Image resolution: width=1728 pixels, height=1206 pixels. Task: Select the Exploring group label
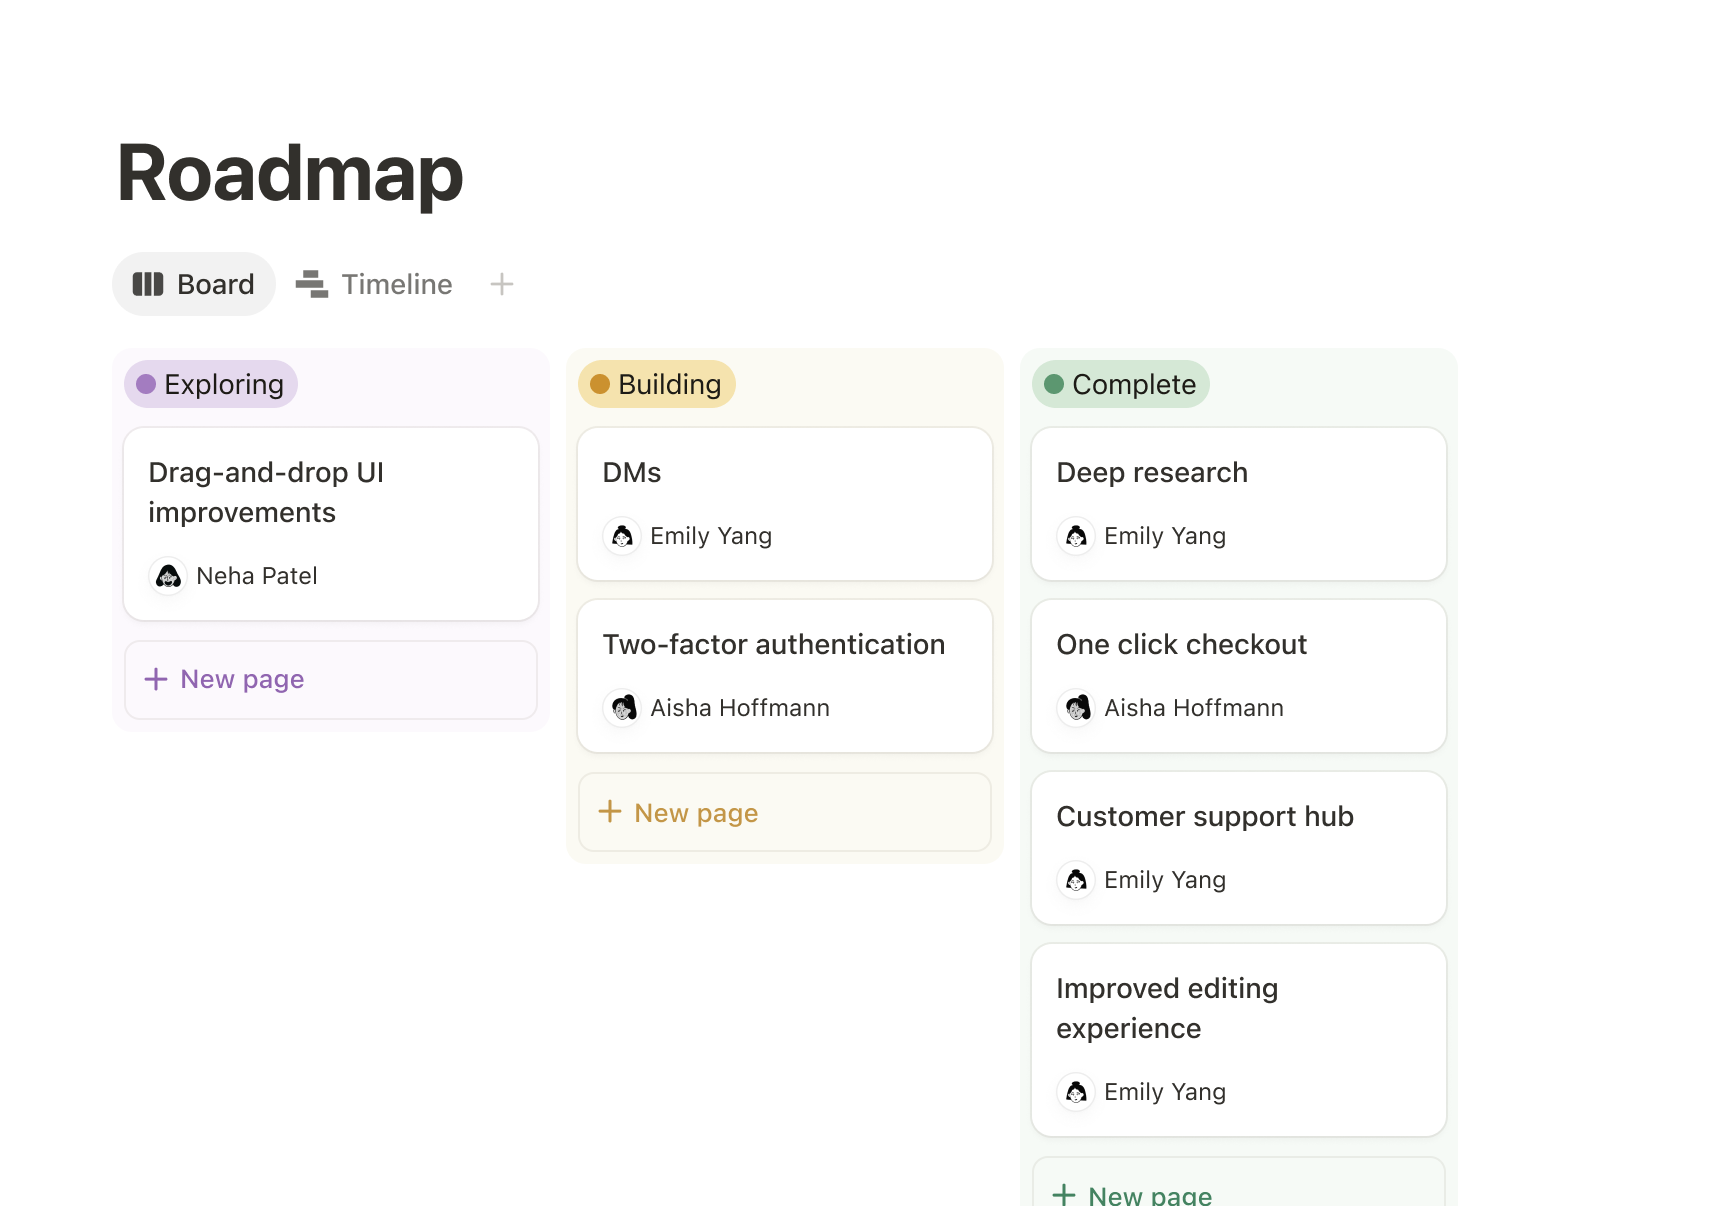click(x=210, y=383)
